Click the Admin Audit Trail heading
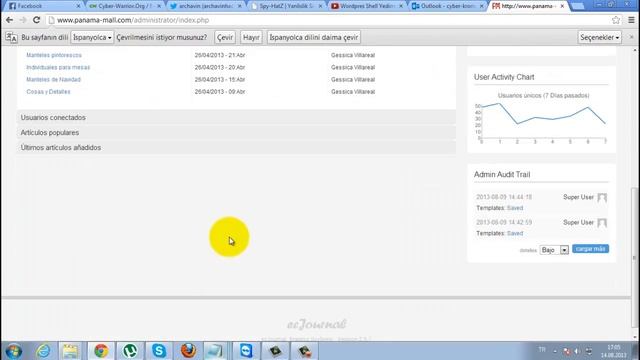Viewport: 640px width, 360px height. (x=502, y=175)
